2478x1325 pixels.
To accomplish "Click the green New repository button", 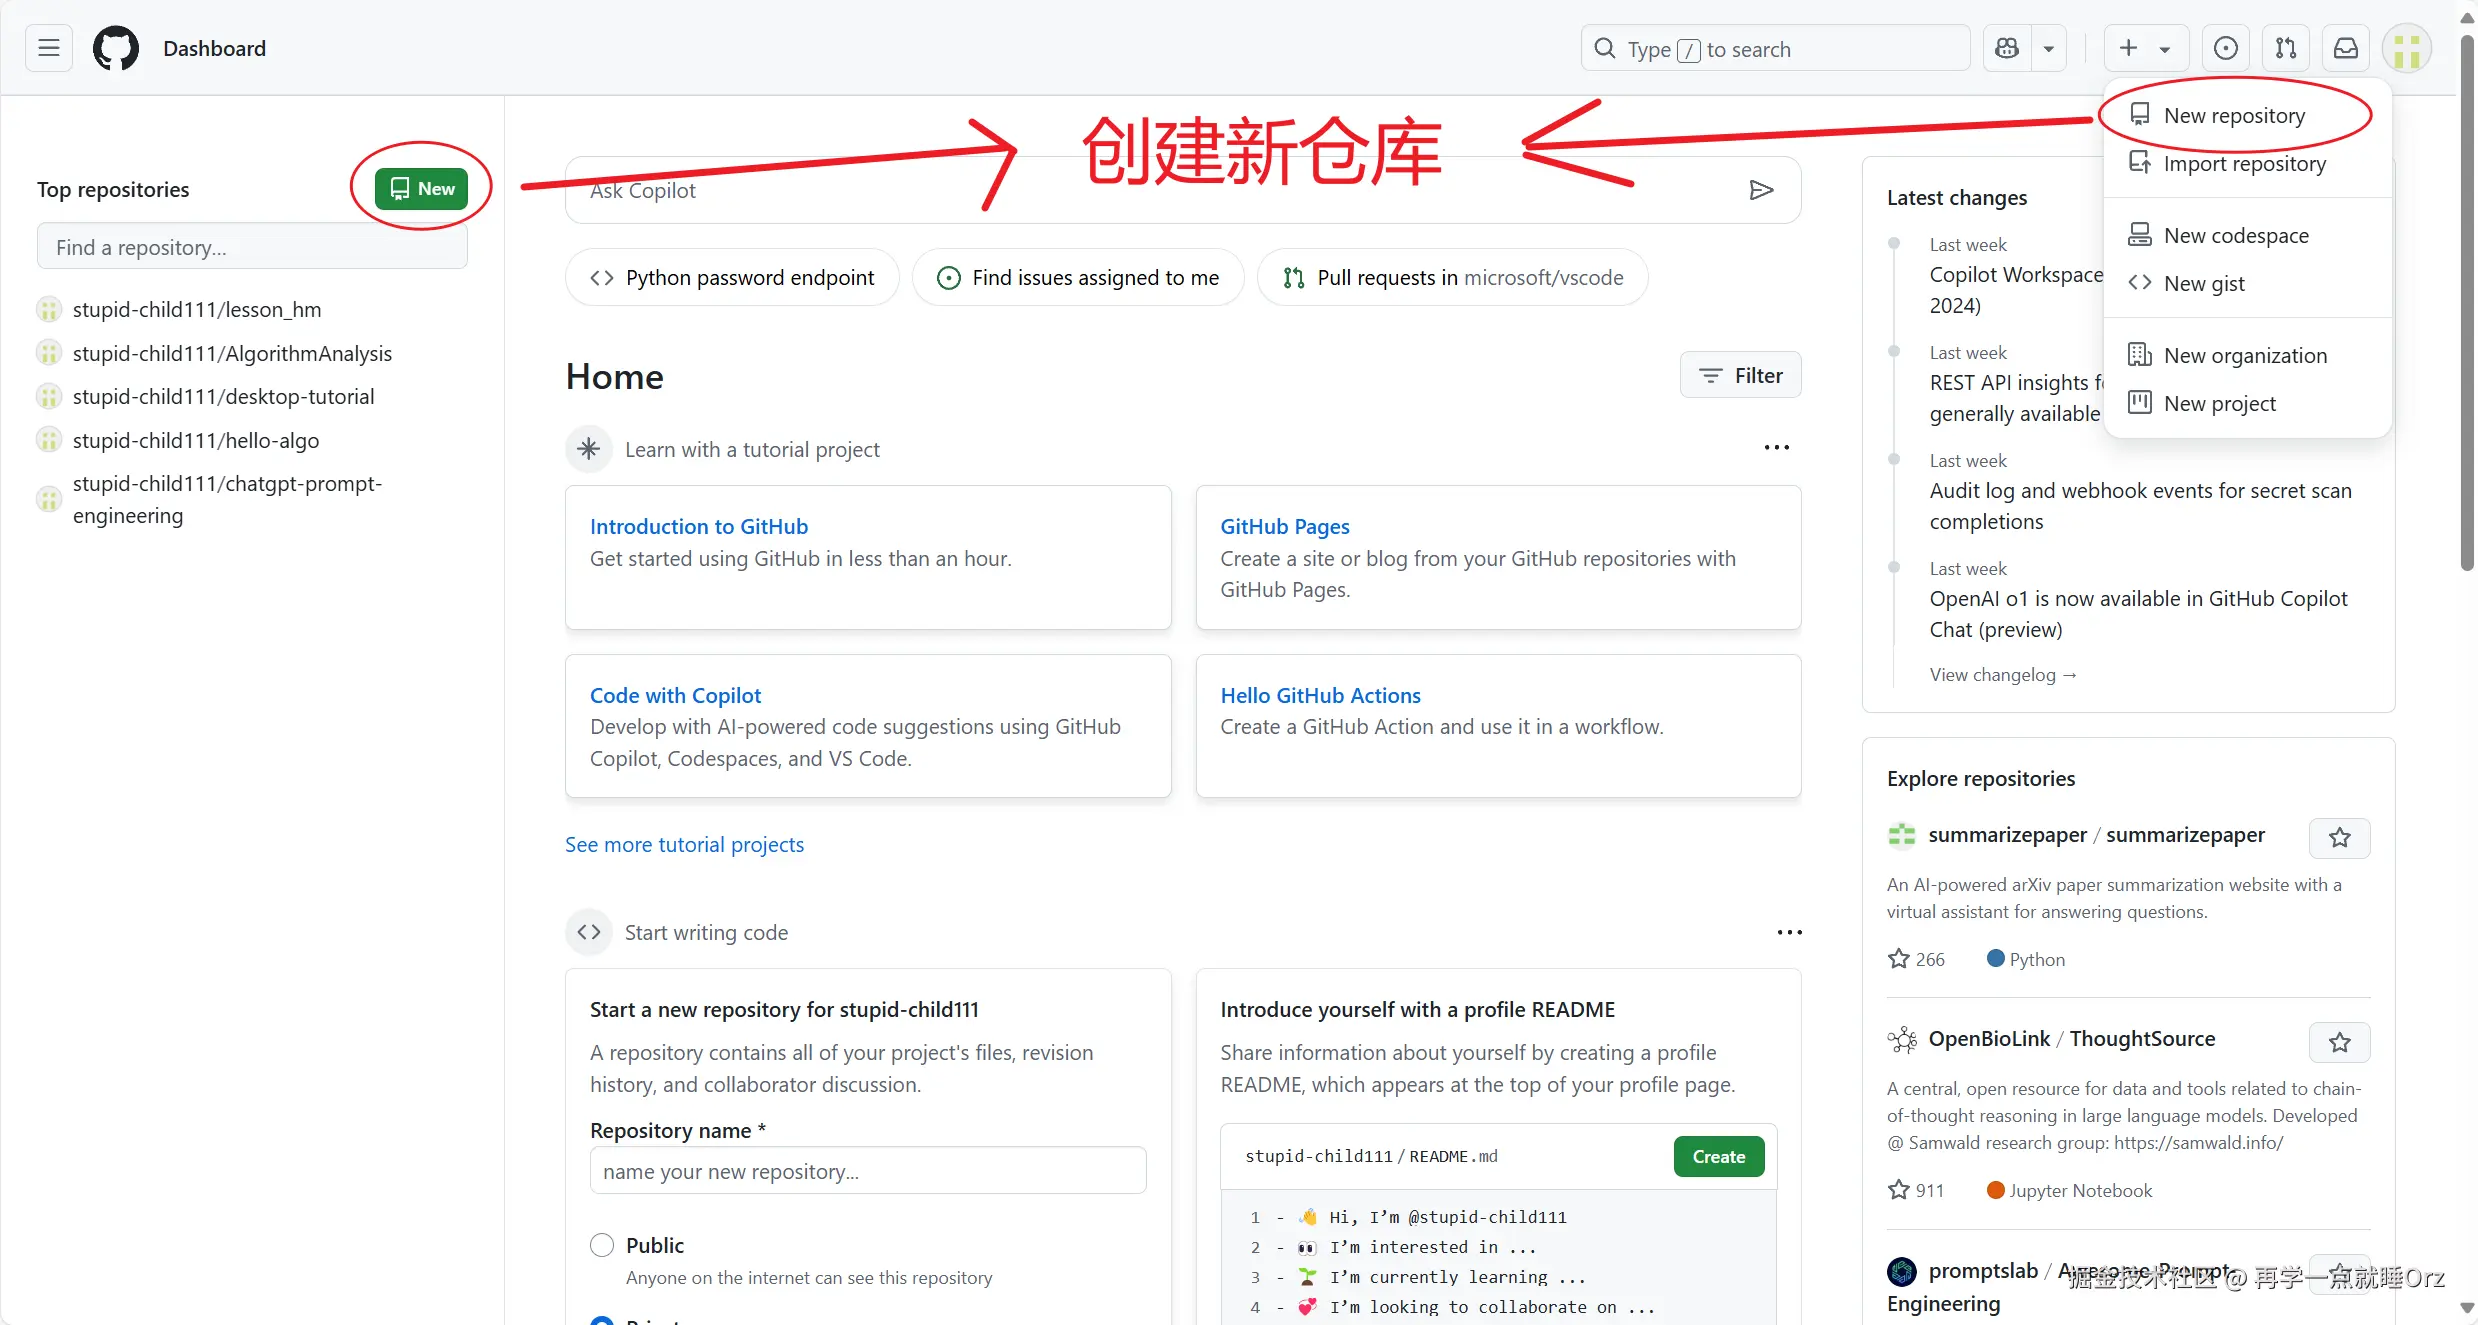I will coord(421,189).
